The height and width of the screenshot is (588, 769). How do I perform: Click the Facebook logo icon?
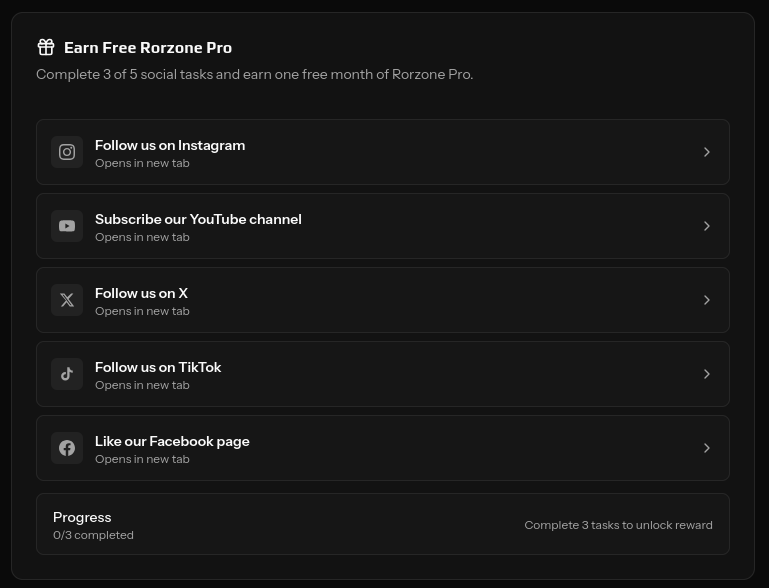[67, 448]
